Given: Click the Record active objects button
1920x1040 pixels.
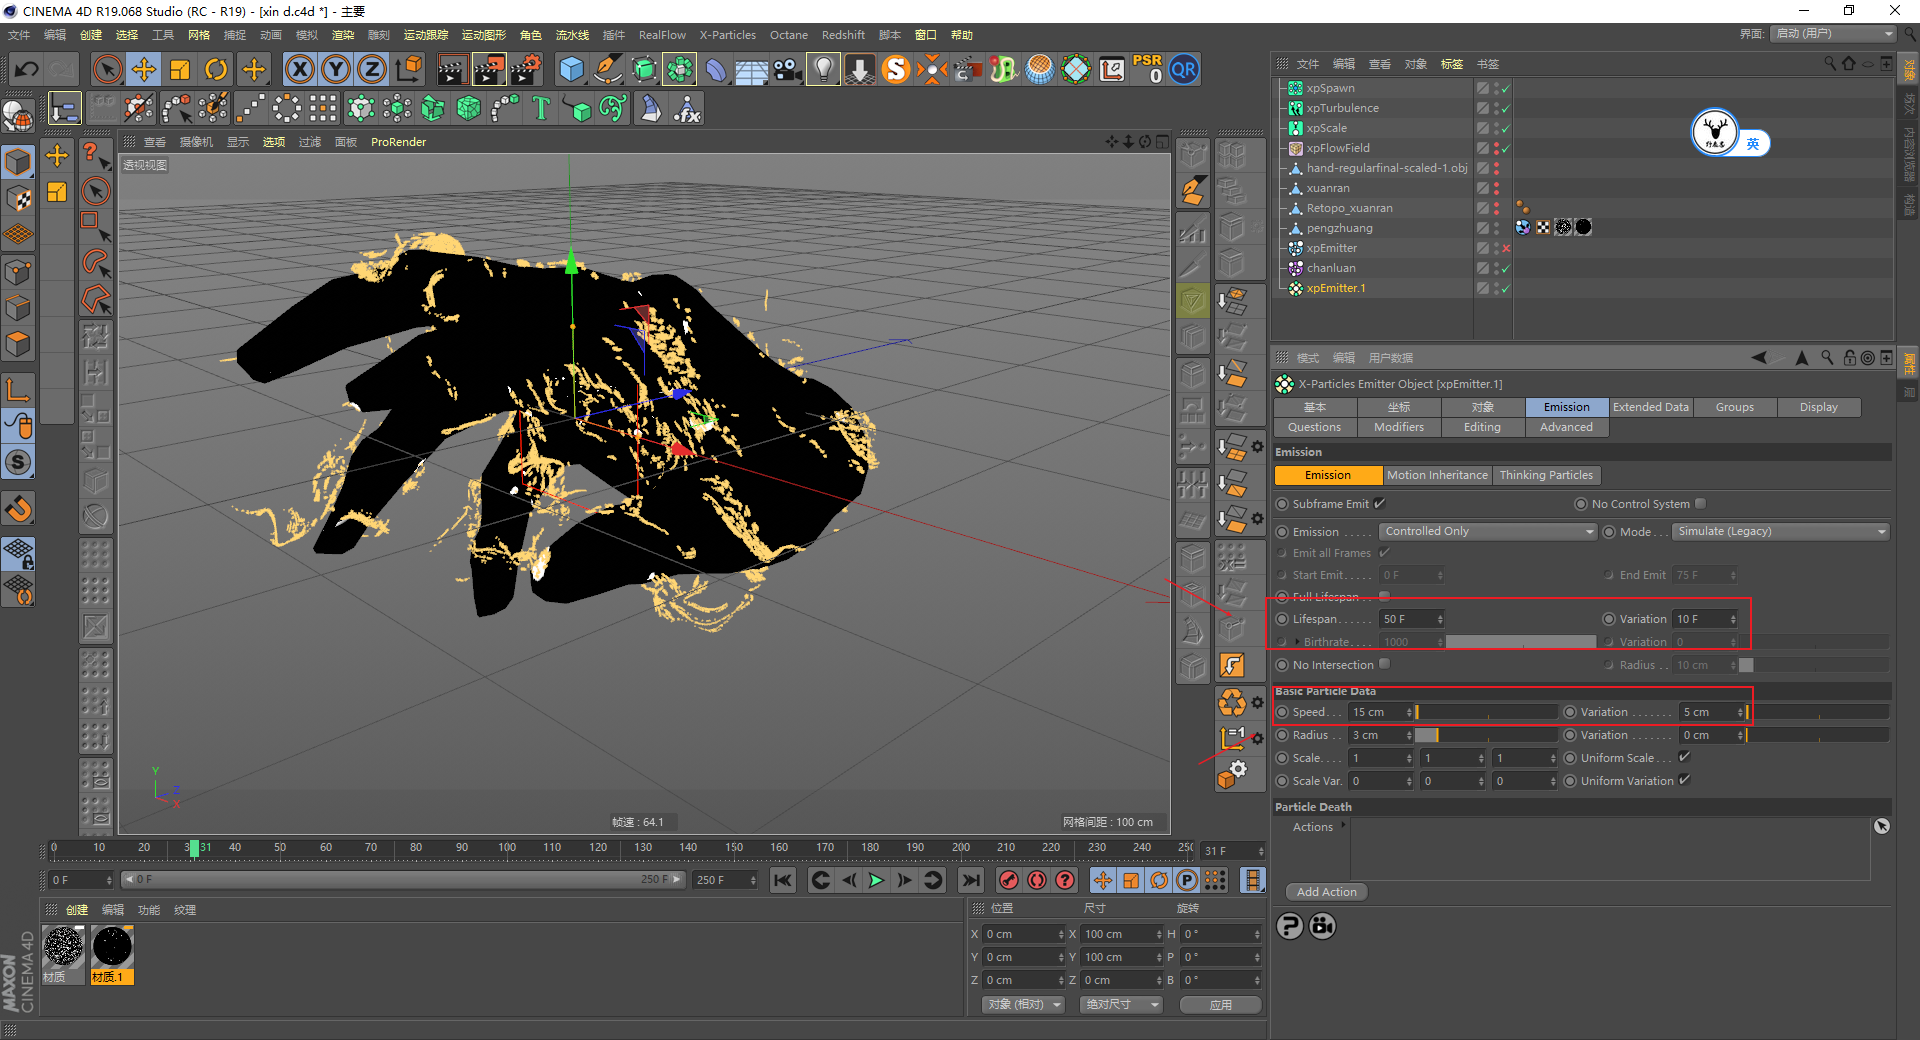Looking at the screenshot, I should (x=1009, y=880).
